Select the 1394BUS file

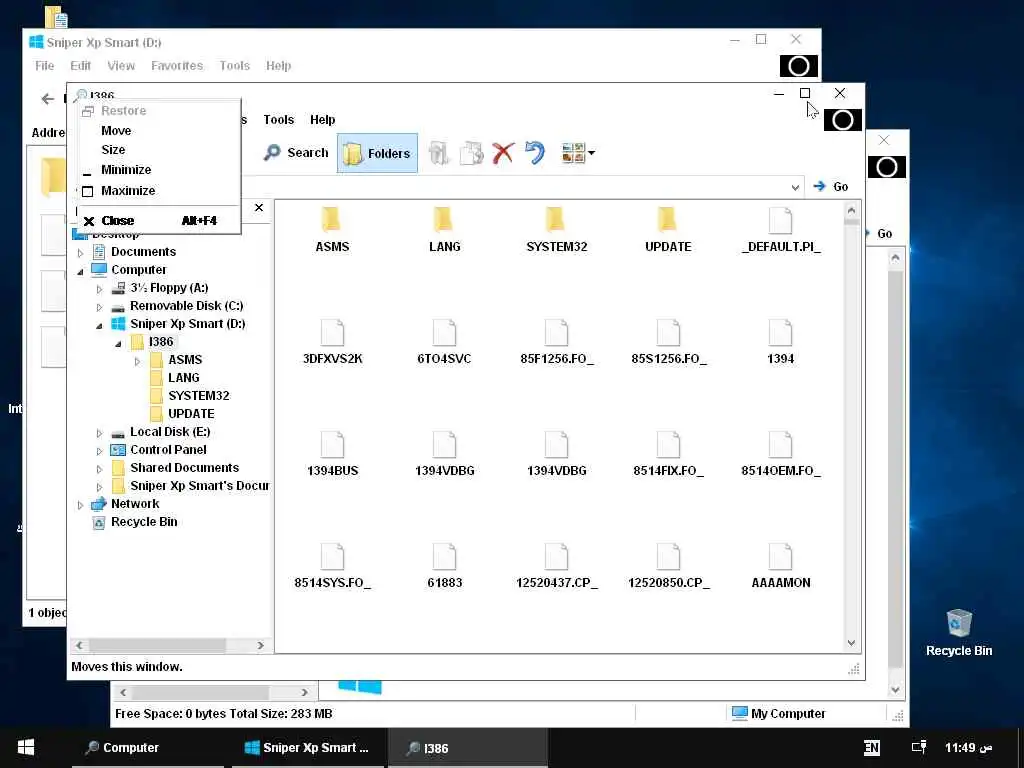332,454
